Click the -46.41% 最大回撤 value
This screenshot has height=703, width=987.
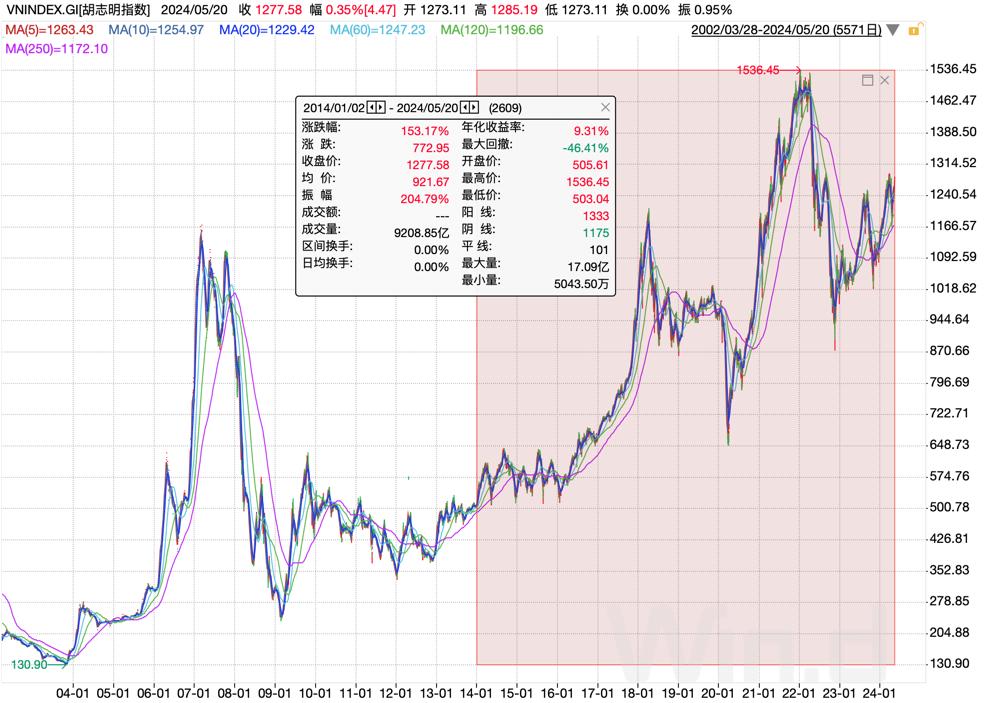point(585,148)
